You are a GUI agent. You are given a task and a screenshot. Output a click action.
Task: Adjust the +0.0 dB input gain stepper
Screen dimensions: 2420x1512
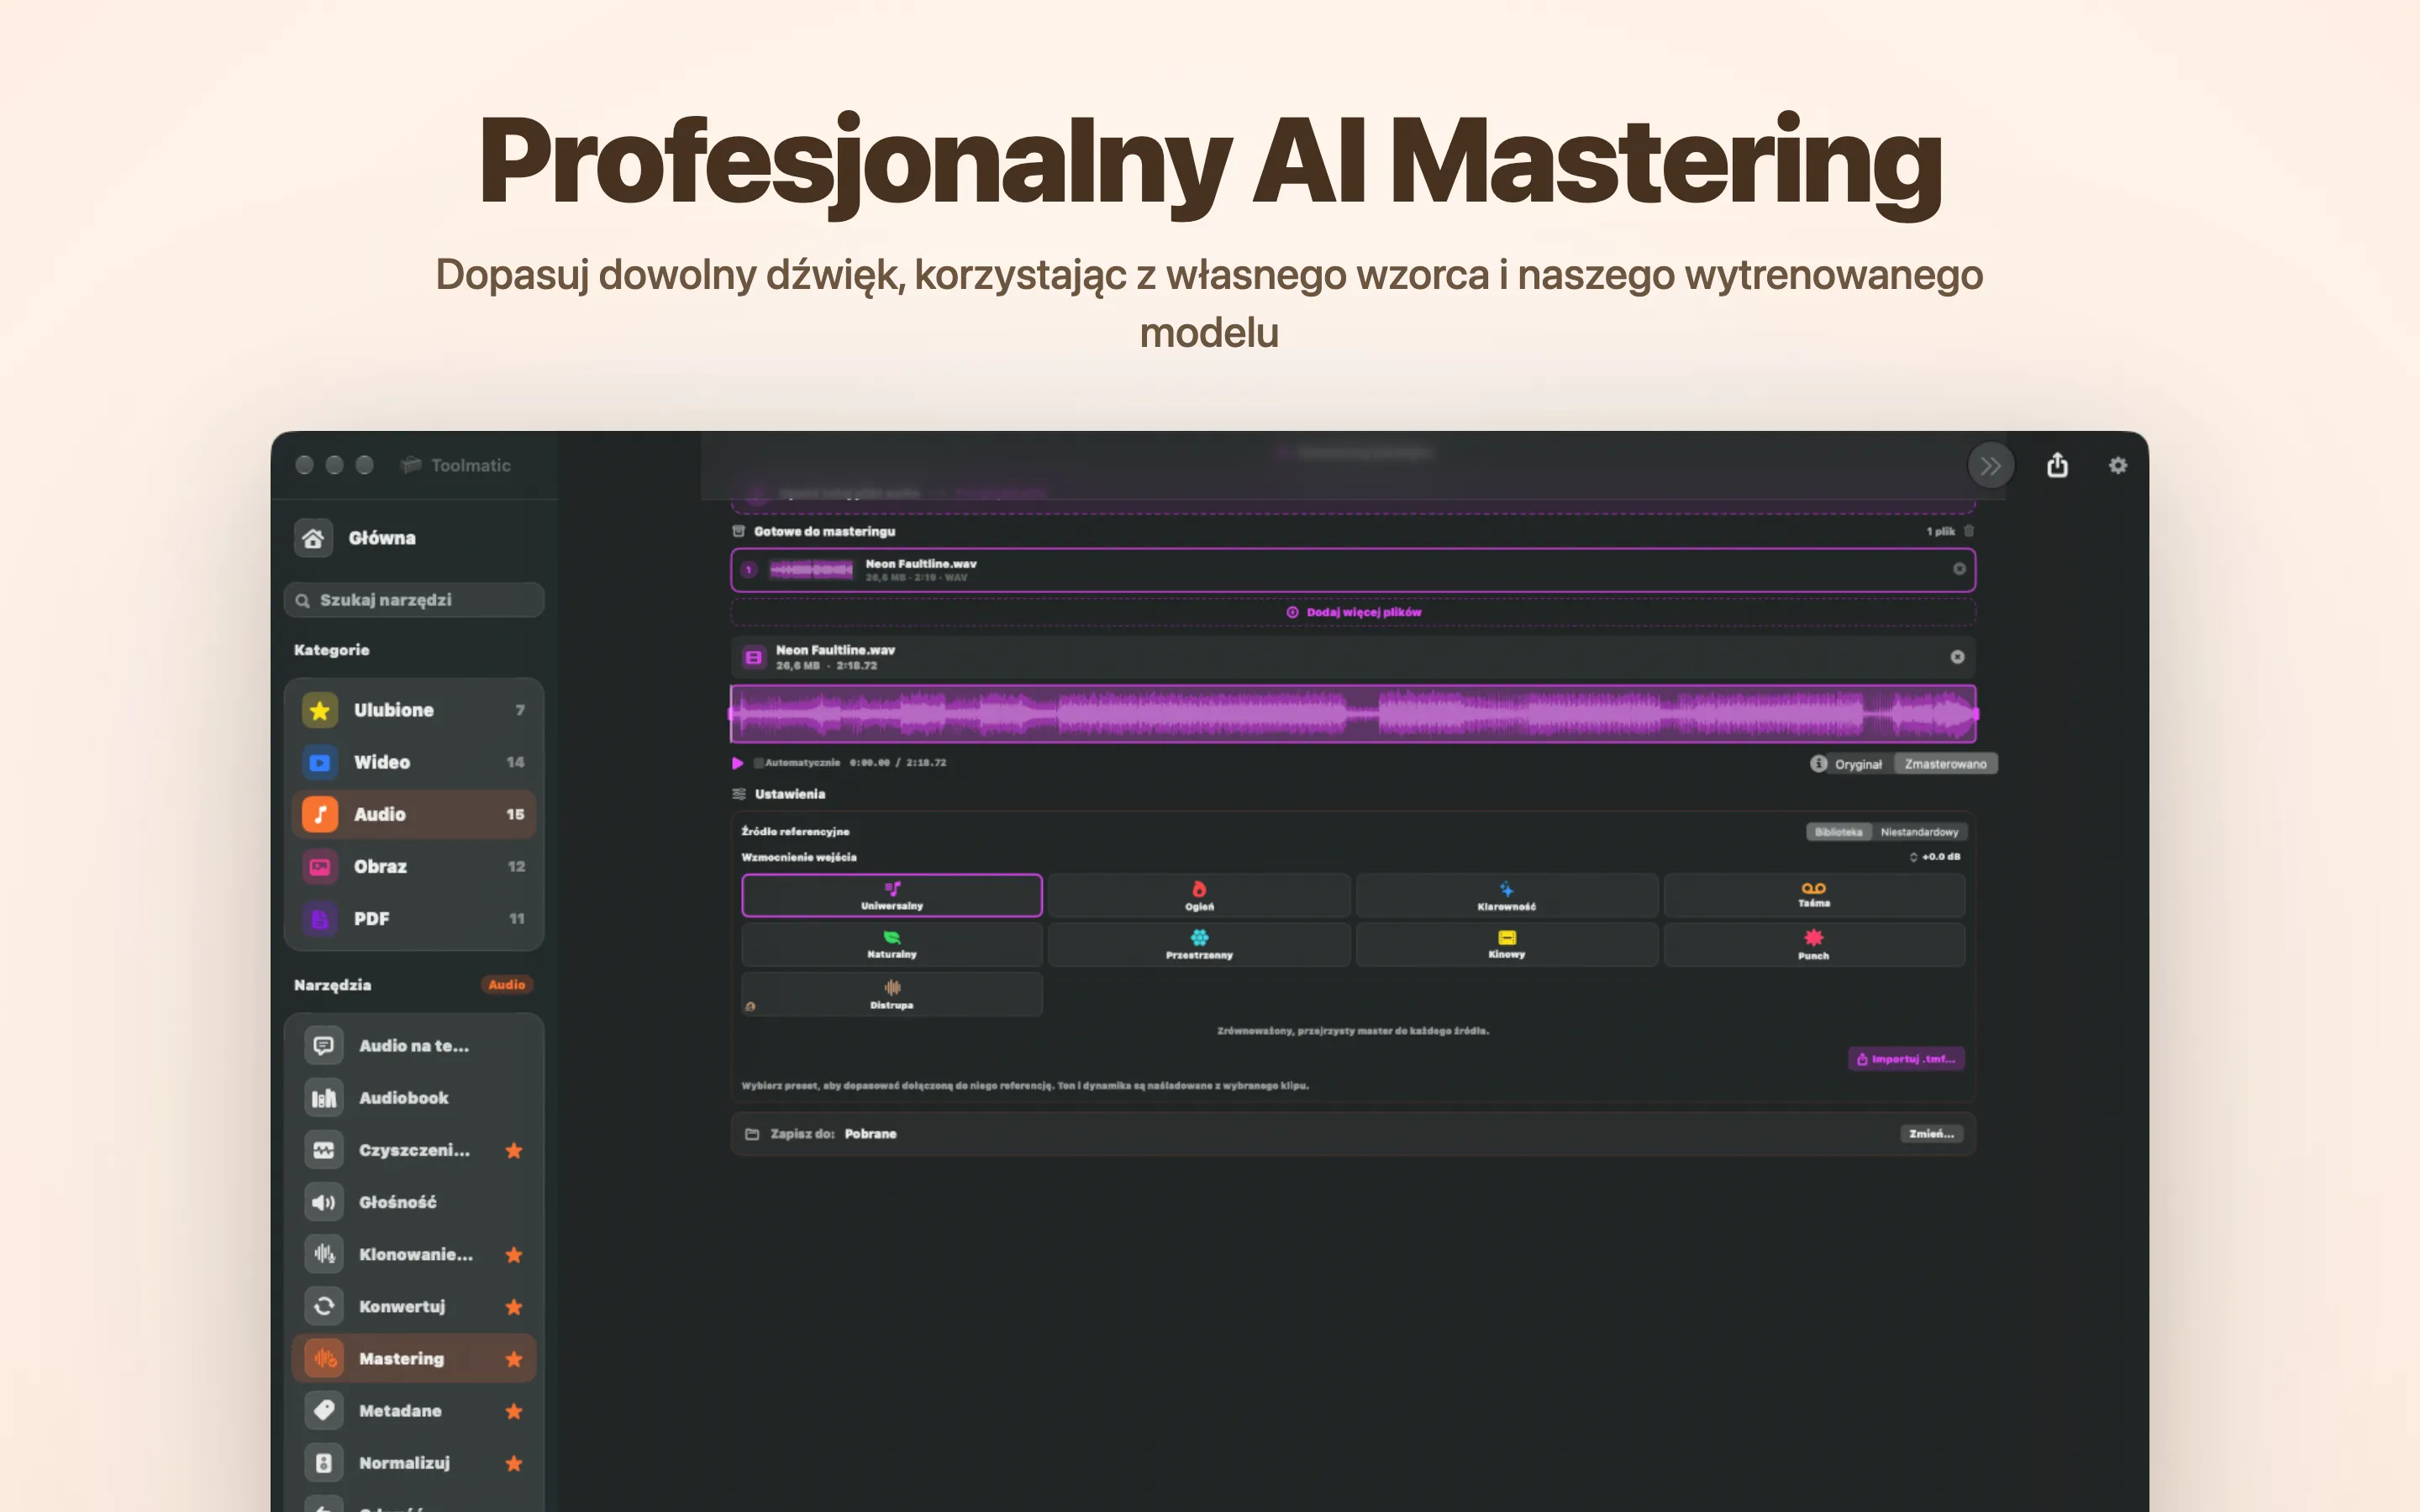[1914, 857]
